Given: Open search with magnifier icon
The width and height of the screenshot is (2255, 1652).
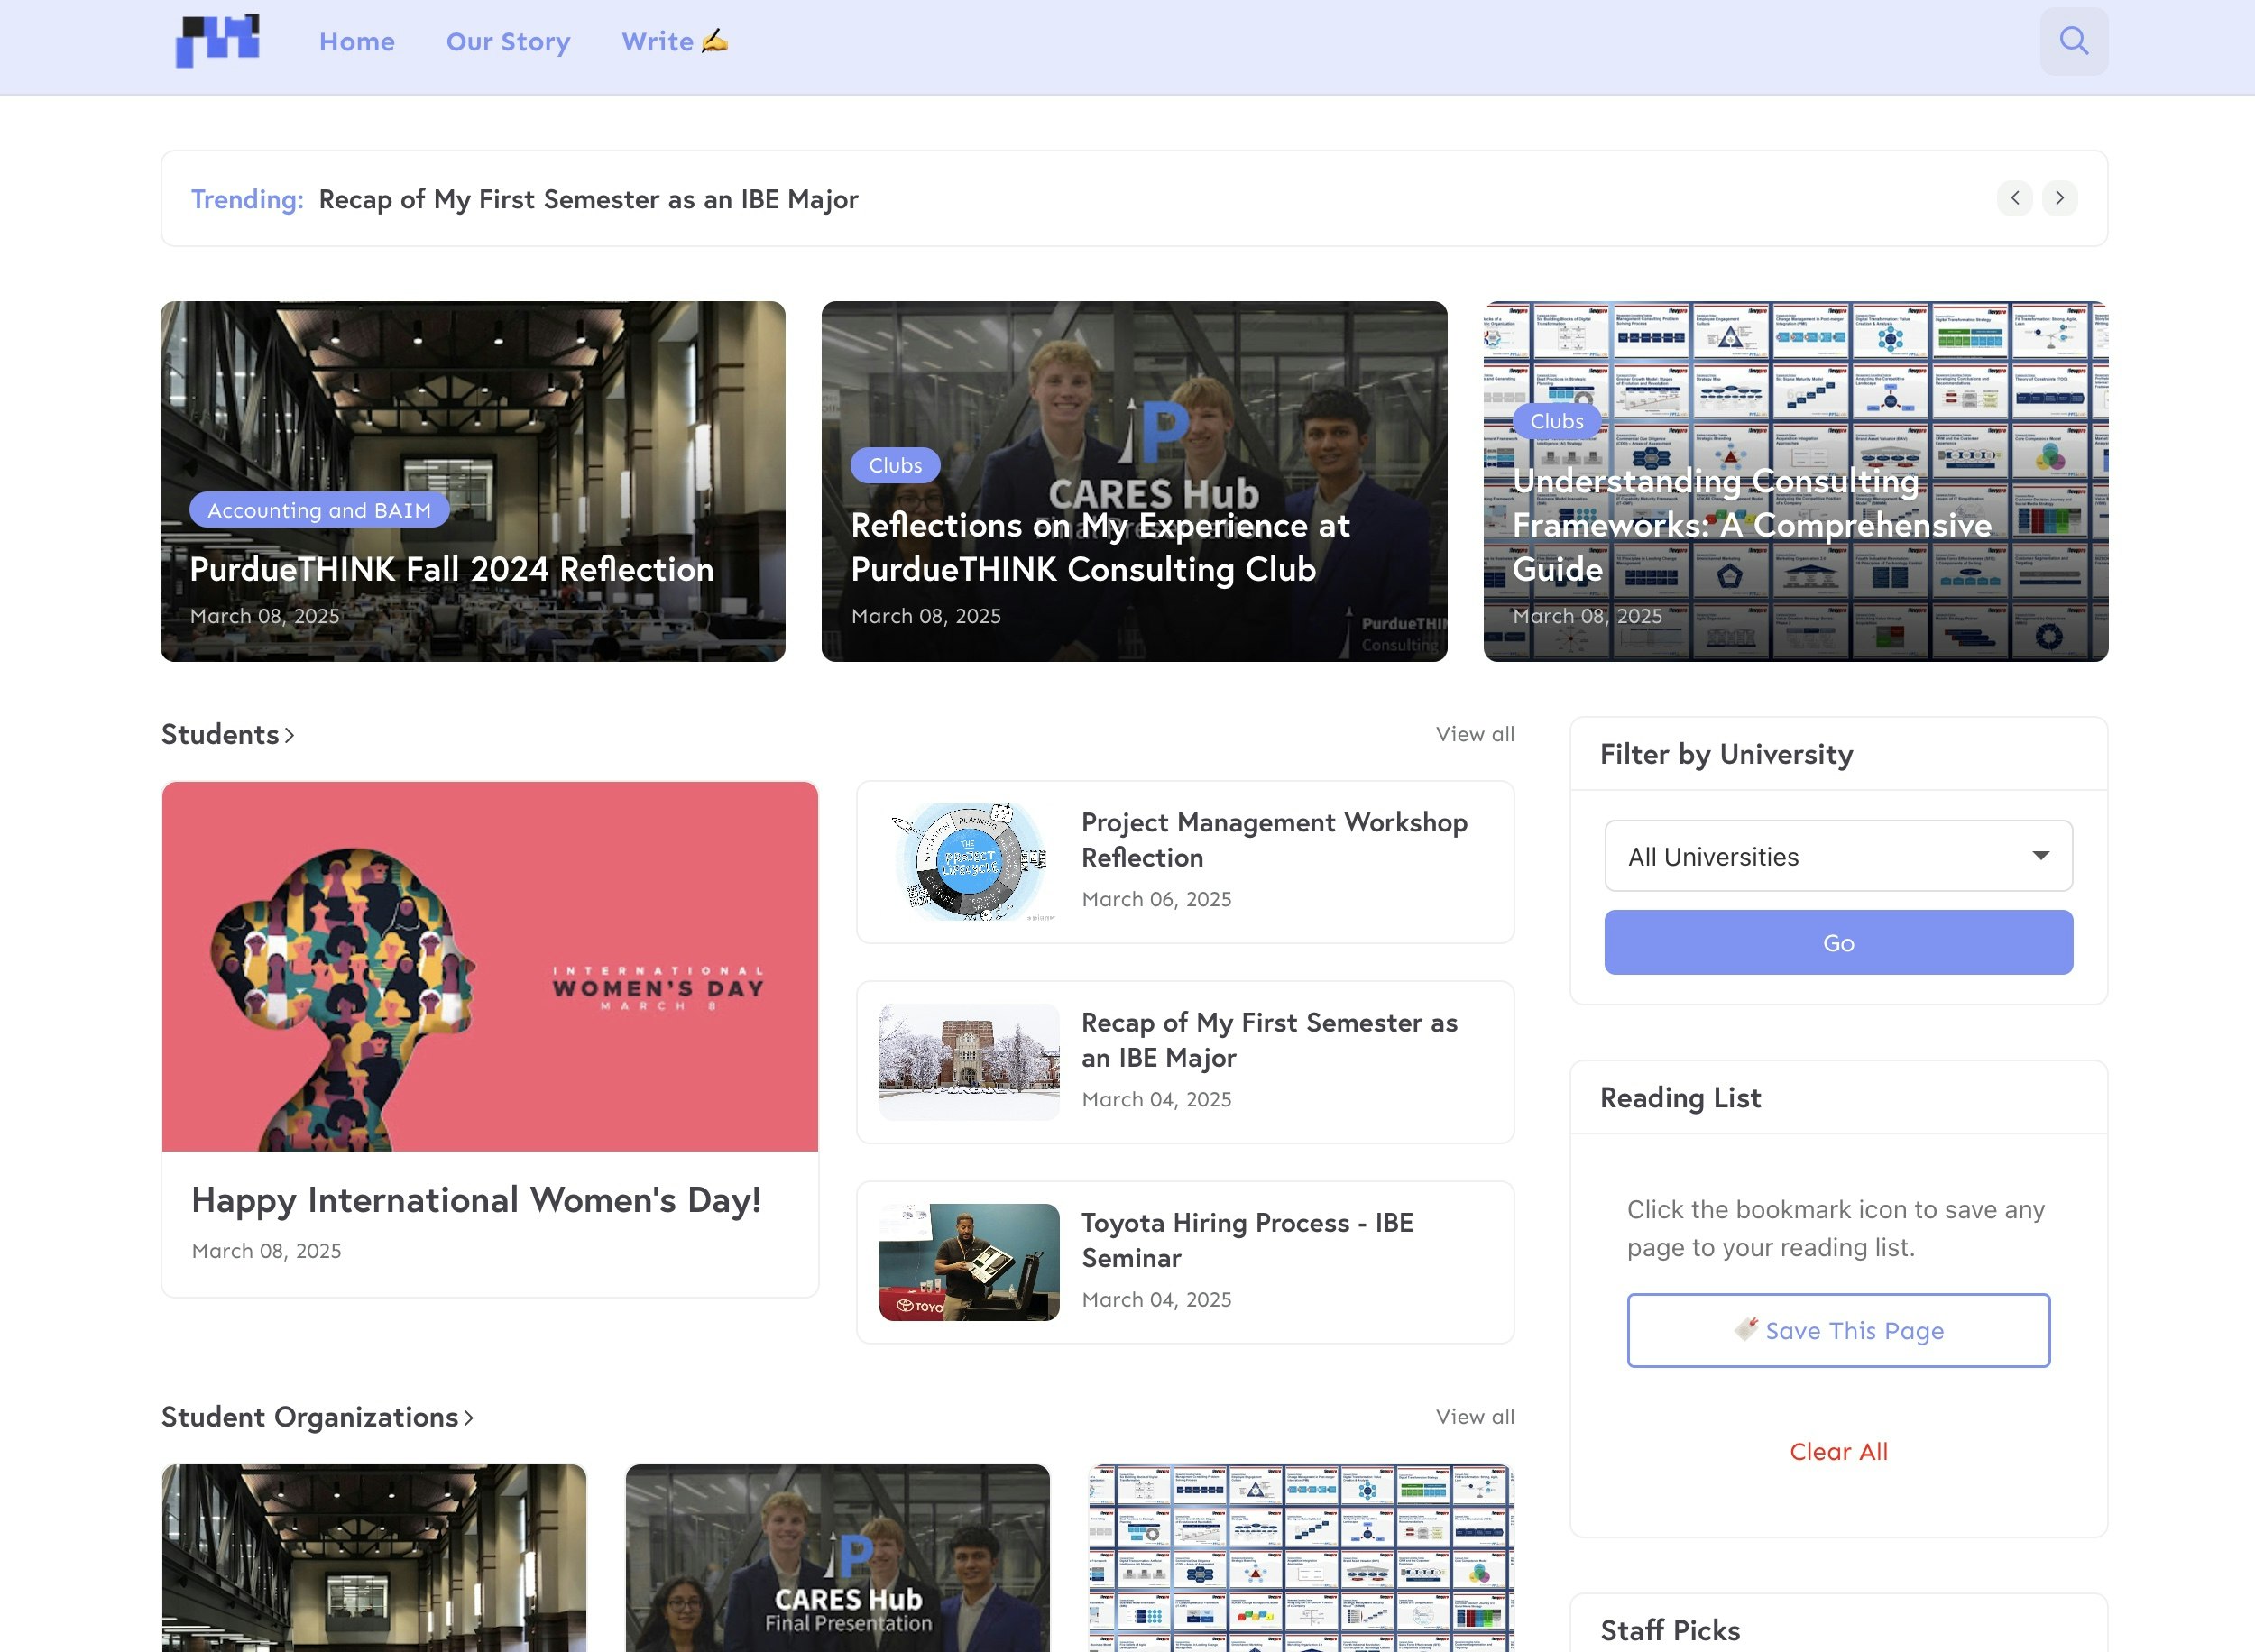Looking at the screenshot, I should pyautogui.click(x=2073, y=41).
